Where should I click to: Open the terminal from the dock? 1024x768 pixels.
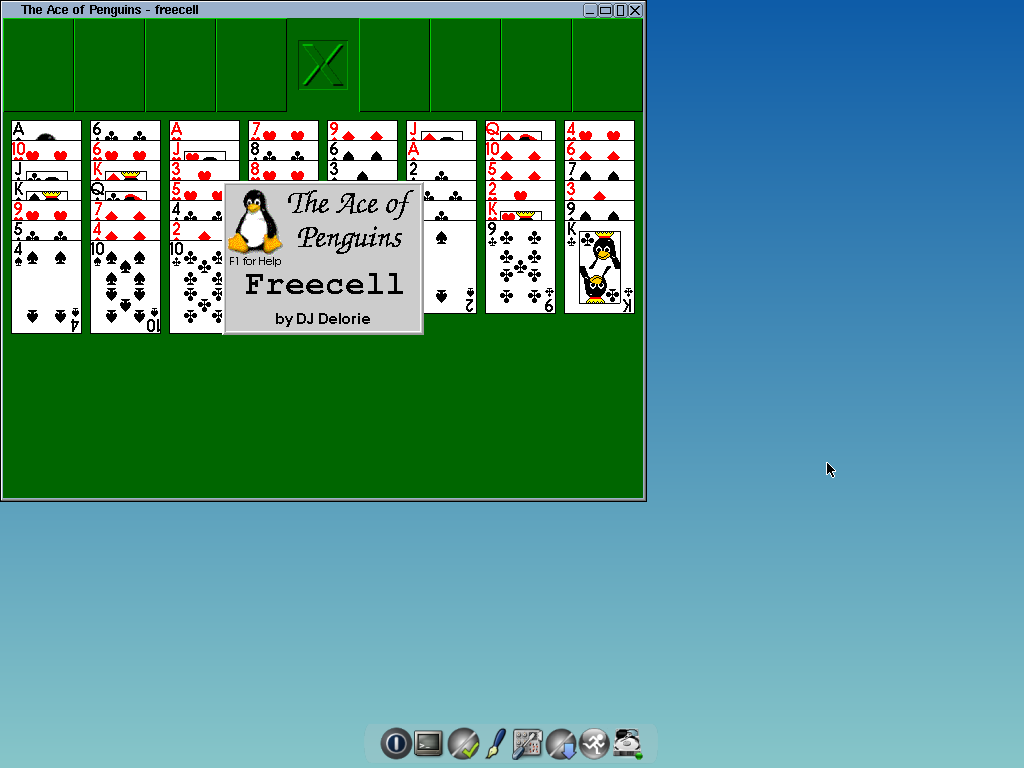[429, 743]
